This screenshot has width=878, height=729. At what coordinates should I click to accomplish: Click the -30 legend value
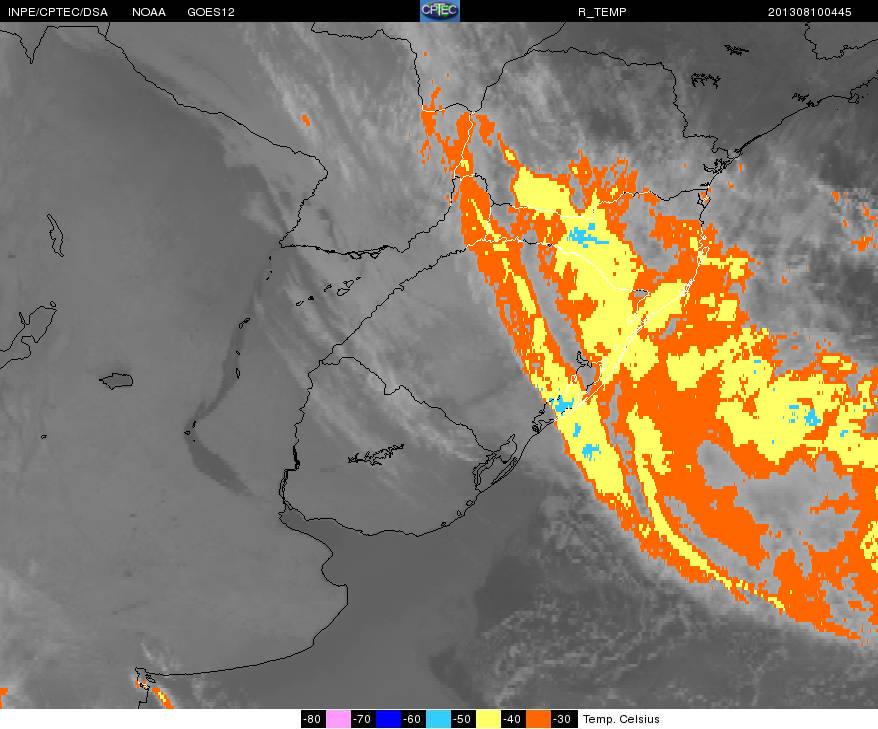tap(563, 719)
